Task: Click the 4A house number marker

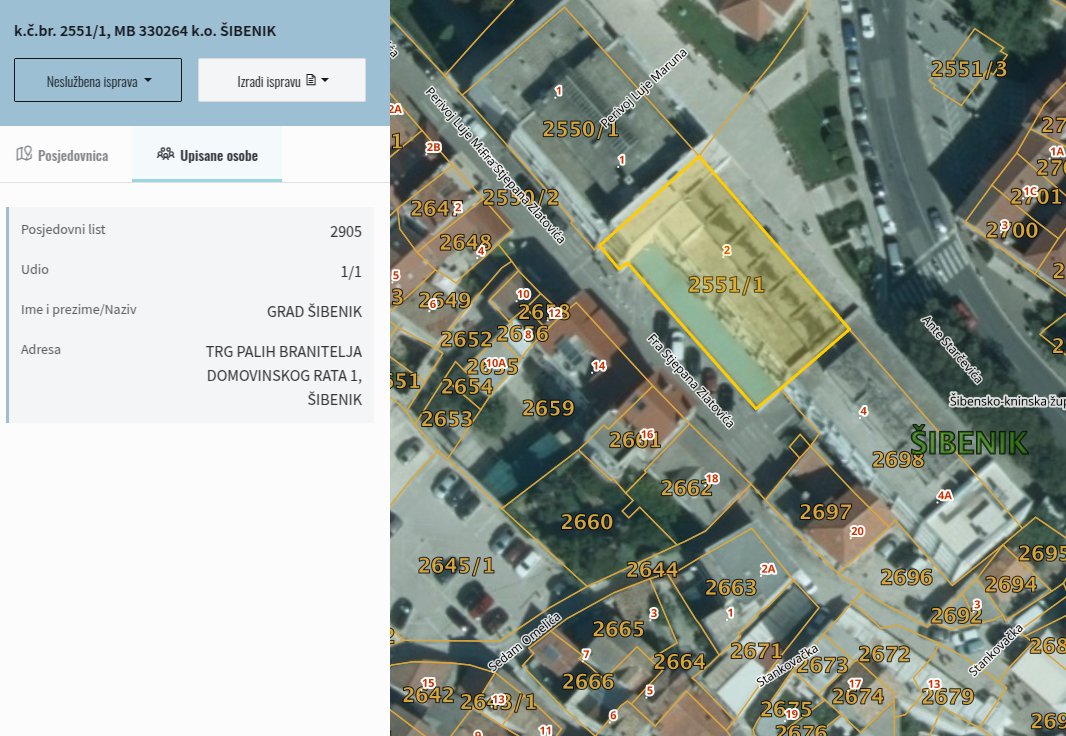Action: click(944, 496)
